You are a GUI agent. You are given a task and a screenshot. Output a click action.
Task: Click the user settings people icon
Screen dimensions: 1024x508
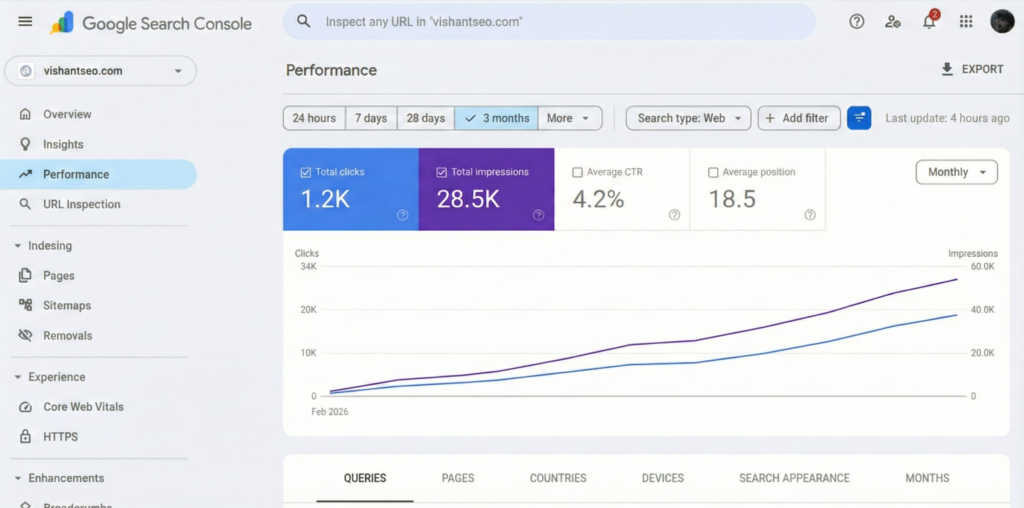[x=892, y=22]
